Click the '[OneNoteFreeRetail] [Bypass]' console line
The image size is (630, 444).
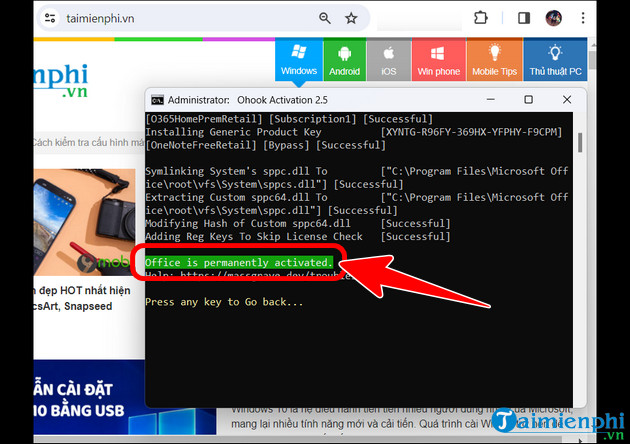[x=265, y=145]
